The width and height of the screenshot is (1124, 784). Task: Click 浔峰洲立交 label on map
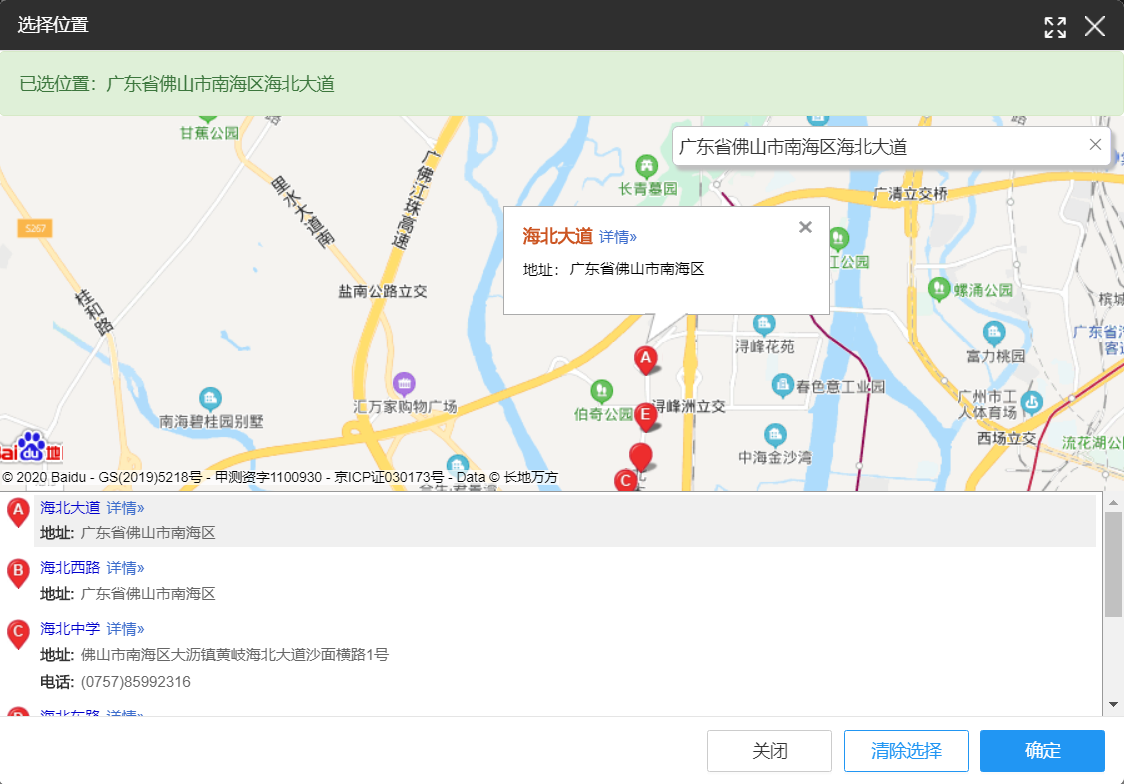[689, 406]
